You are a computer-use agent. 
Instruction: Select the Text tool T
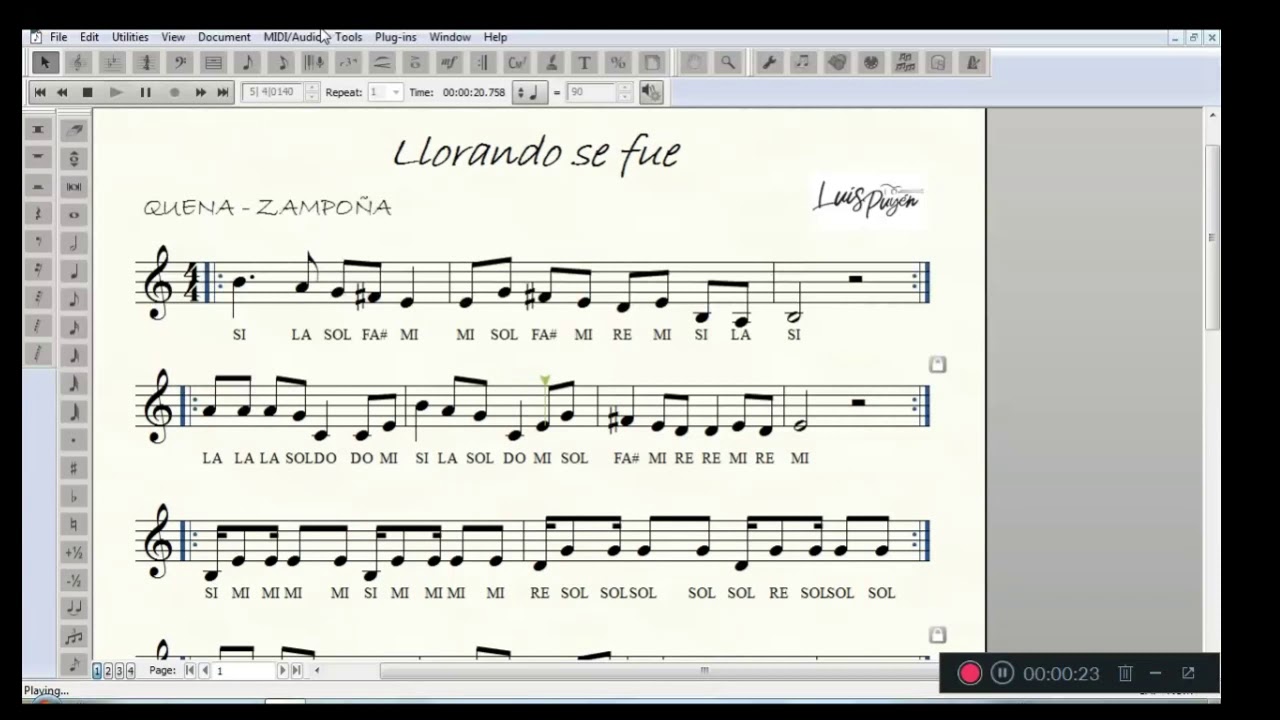tap(584, 63)
